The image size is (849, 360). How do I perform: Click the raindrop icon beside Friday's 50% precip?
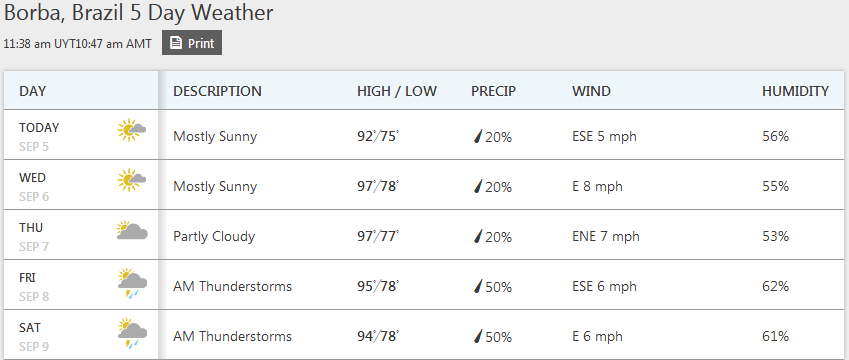(478, 286)
